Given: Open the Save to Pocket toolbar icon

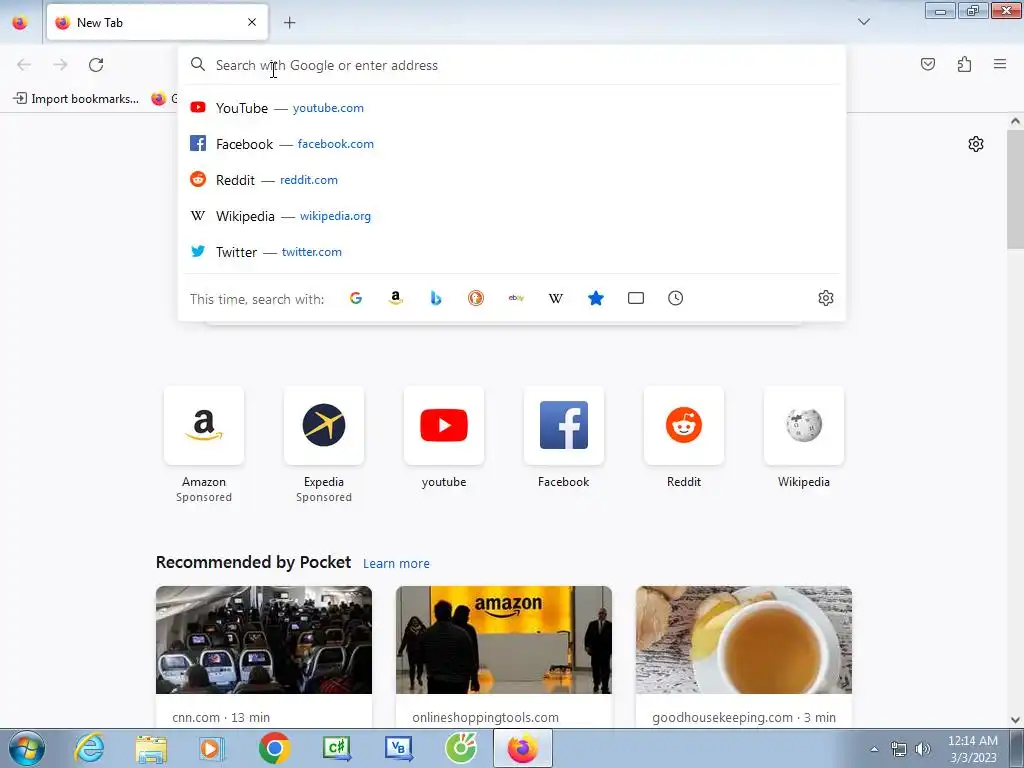Looking at the screenshot, I should [927, 64].
